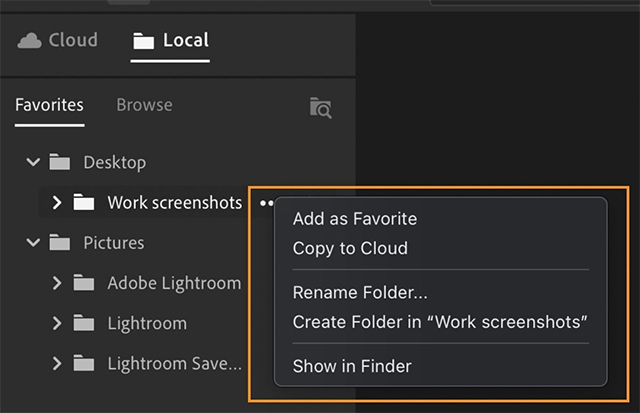Select the Desktop folder name

click(115, 162)
